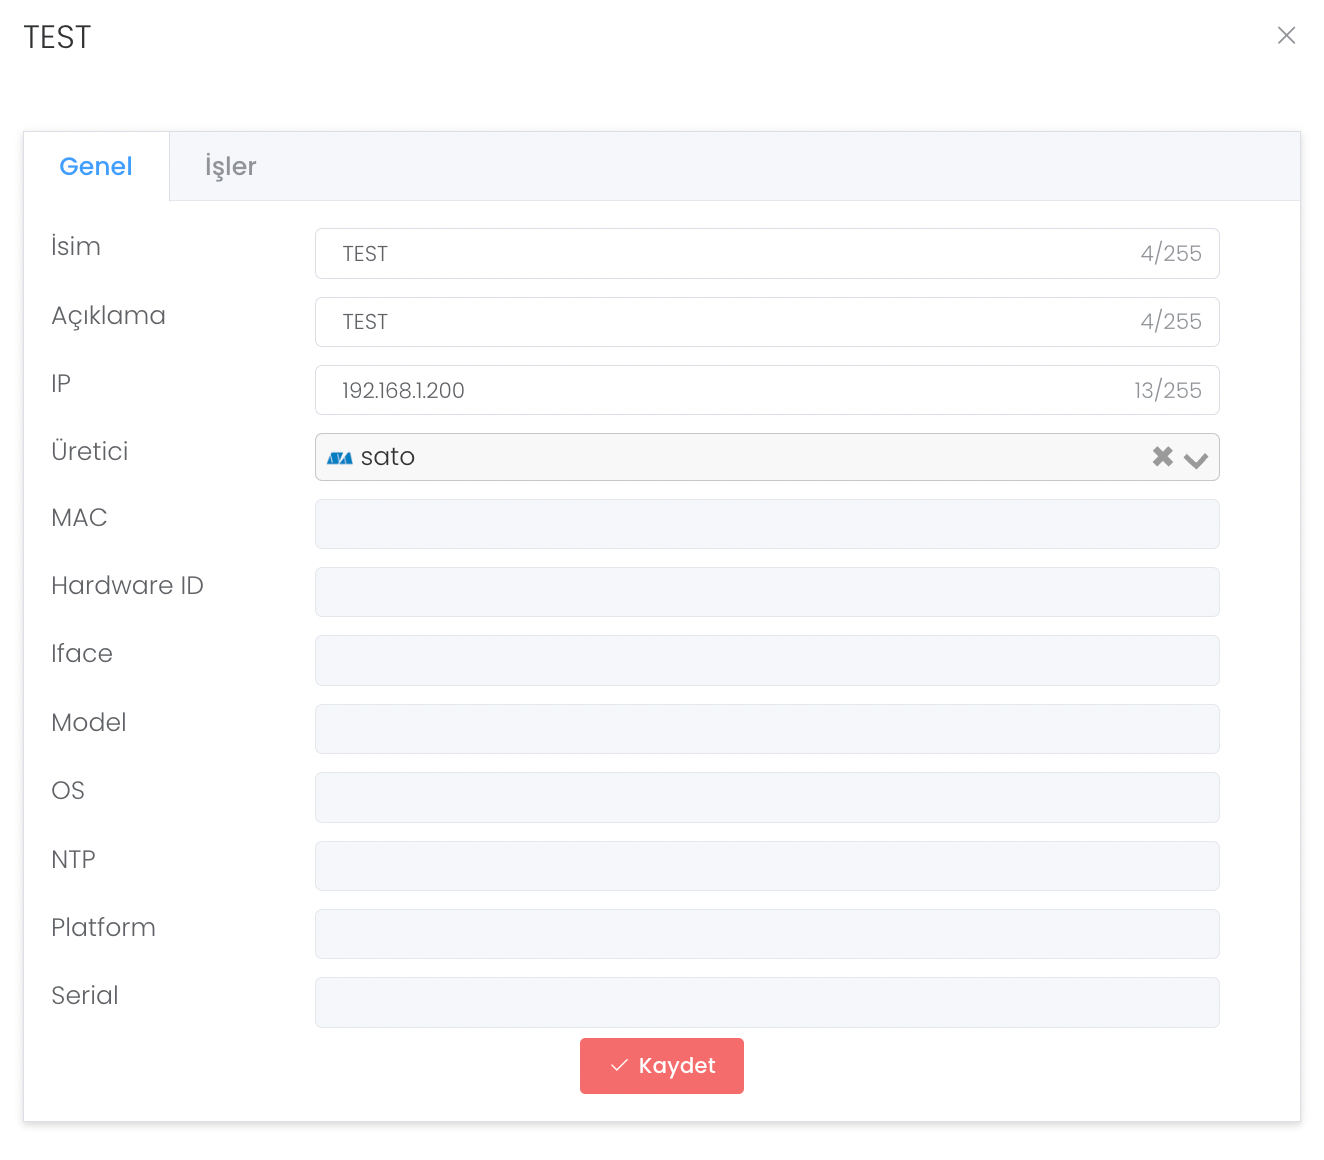Select the NTP input field
This screenshot has height=1160, width=1324.
[x=766, y=866]
